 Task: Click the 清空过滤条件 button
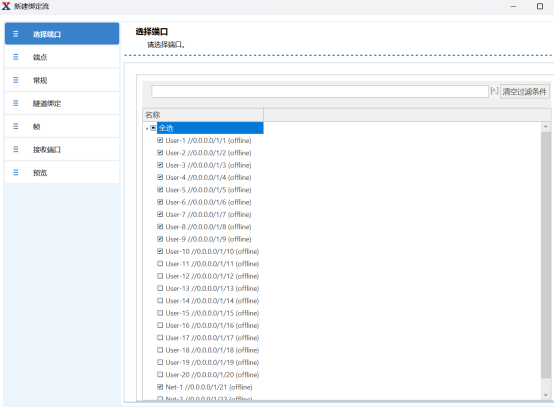525,91
